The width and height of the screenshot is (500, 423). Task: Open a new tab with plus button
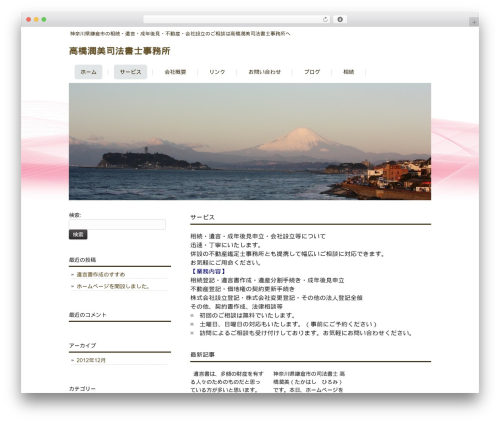(x=474, y=22)
